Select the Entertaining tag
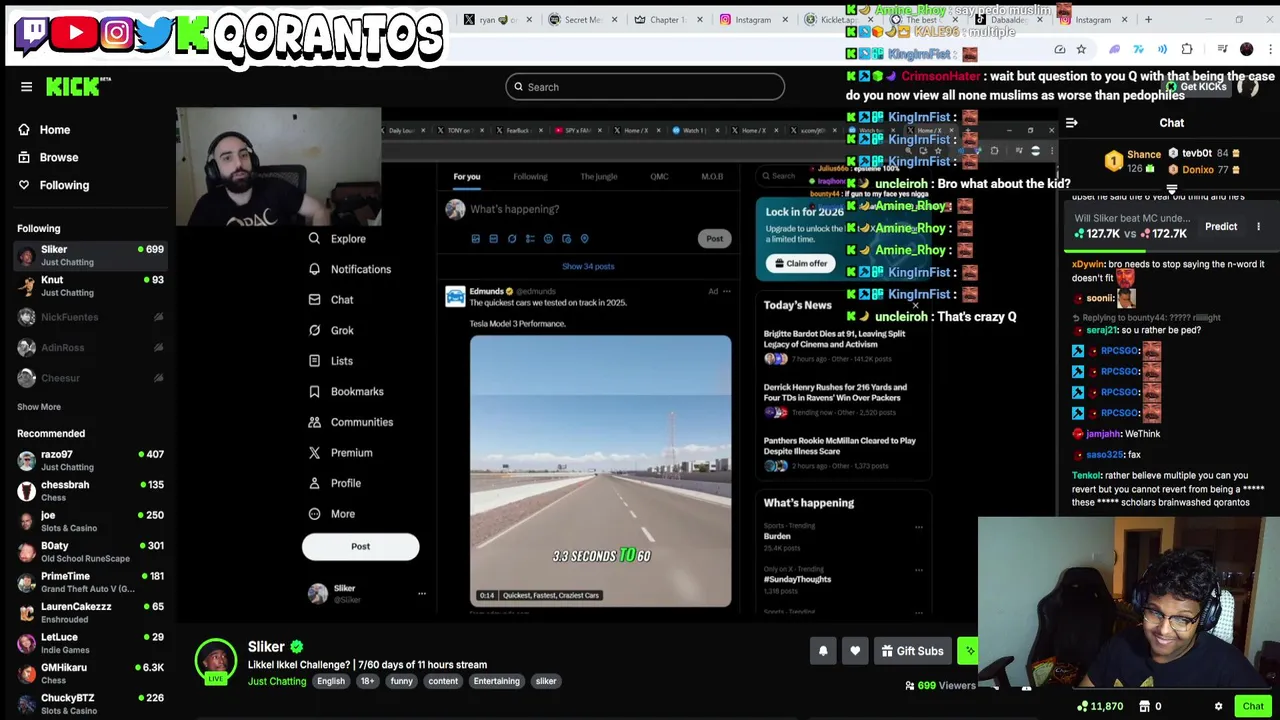 click(497, 682)
